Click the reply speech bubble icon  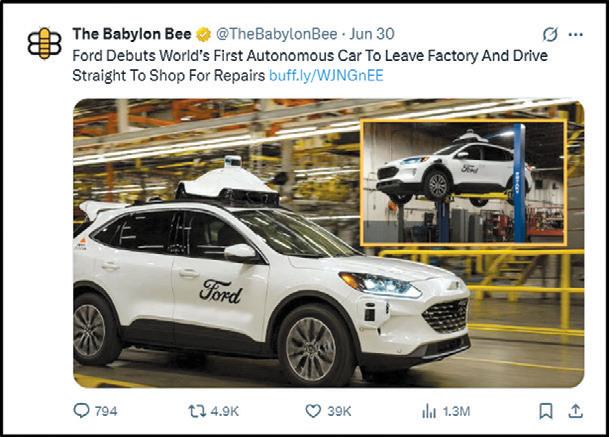[x=82, y=411]
